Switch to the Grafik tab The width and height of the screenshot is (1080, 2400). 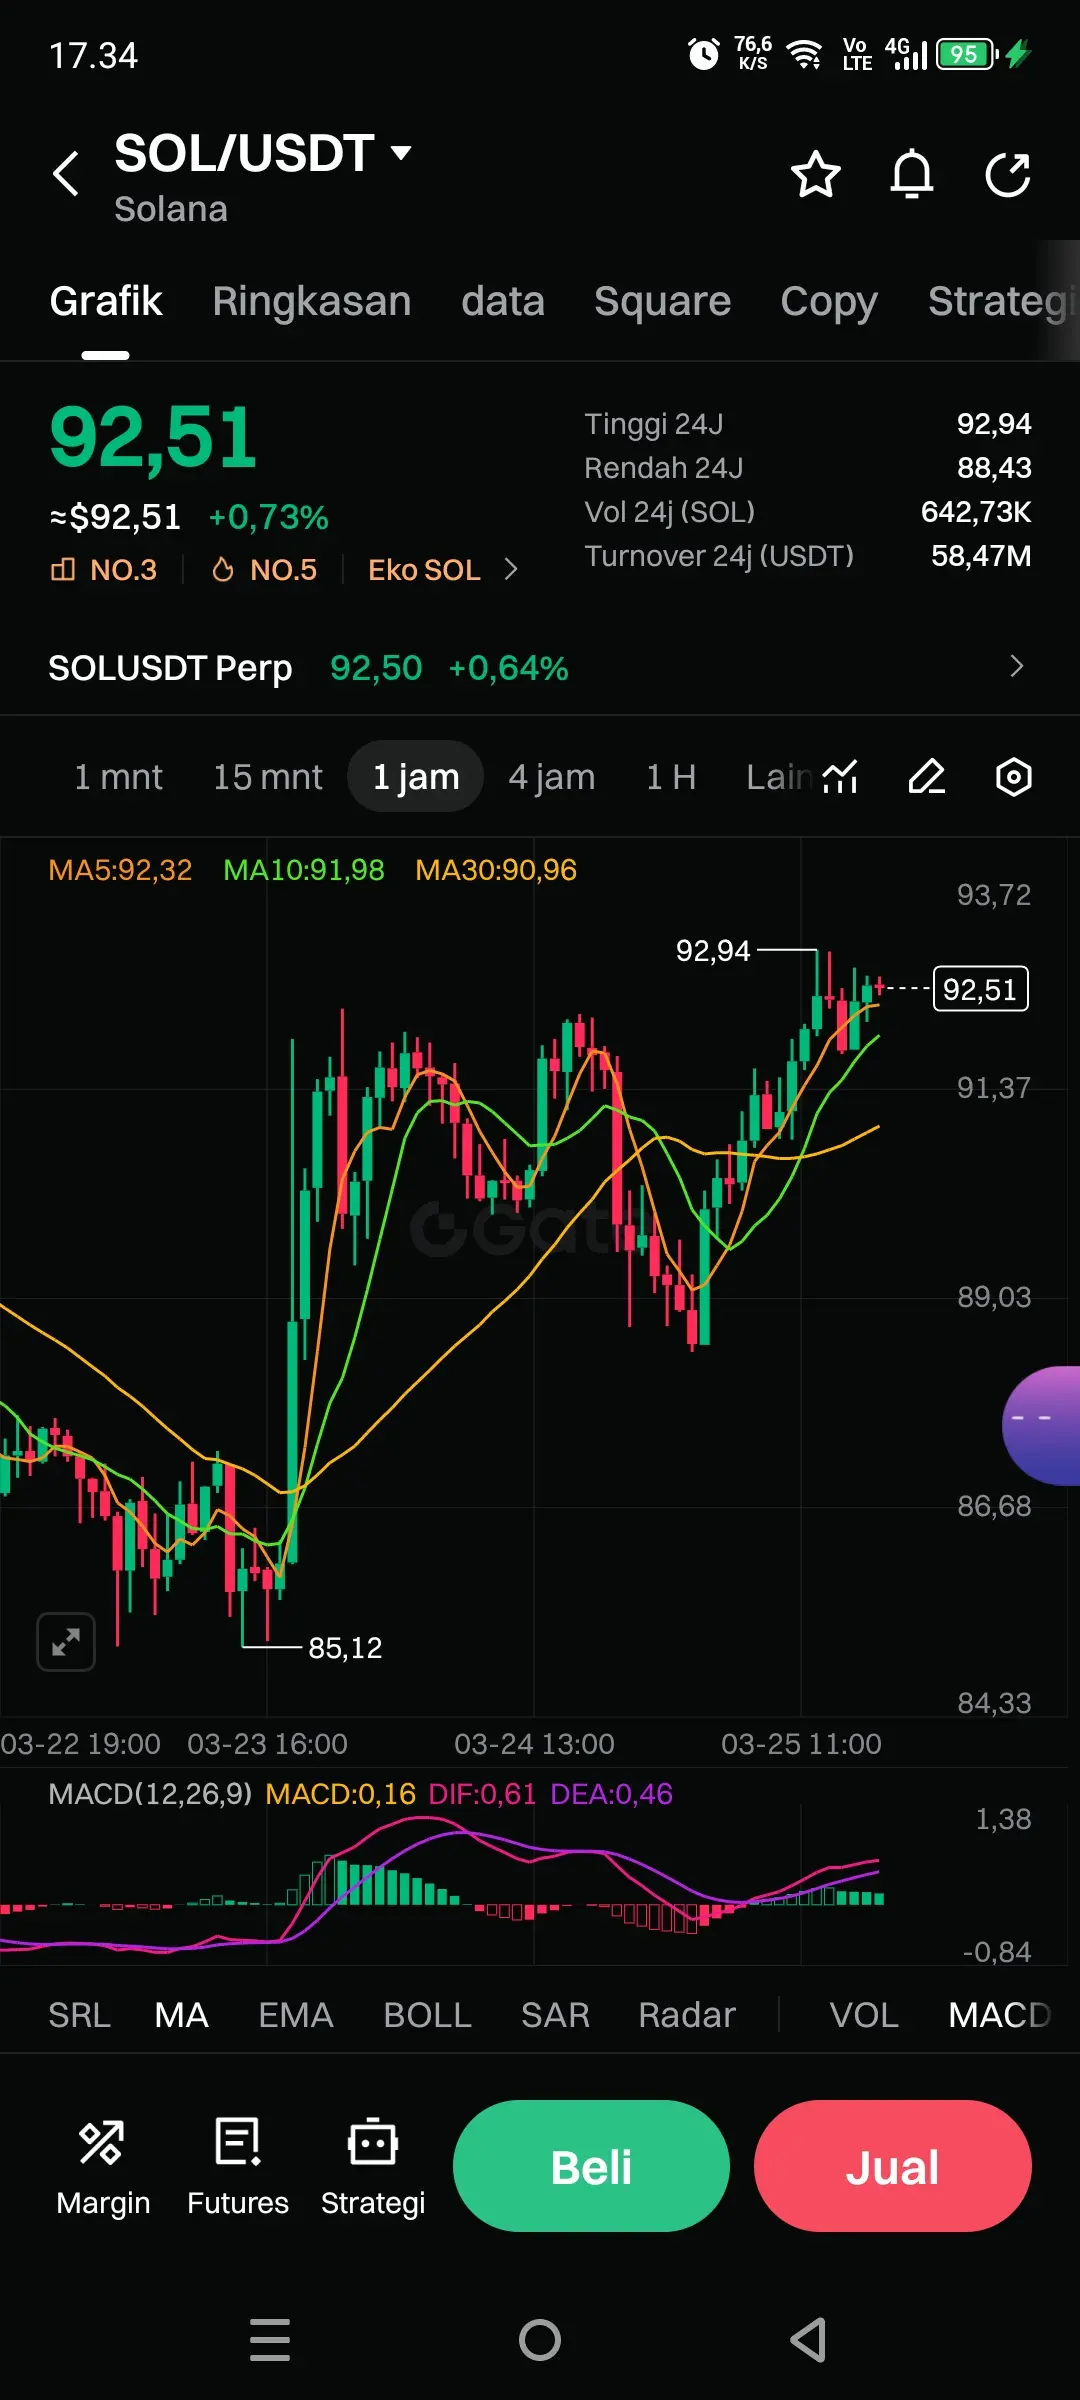pyautogui.click(x=106, y=301)
